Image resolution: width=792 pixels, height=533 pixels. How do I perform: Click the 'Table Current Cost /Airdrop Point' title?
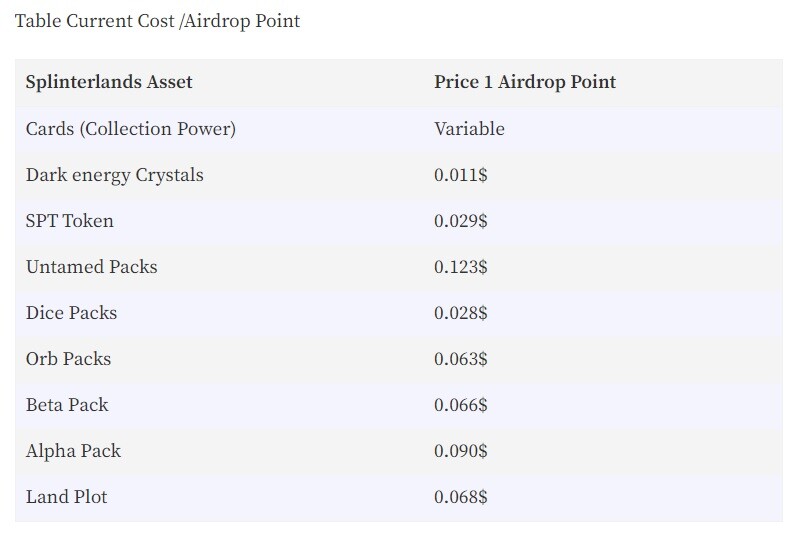pyautogui.click(x=158, y=21)
